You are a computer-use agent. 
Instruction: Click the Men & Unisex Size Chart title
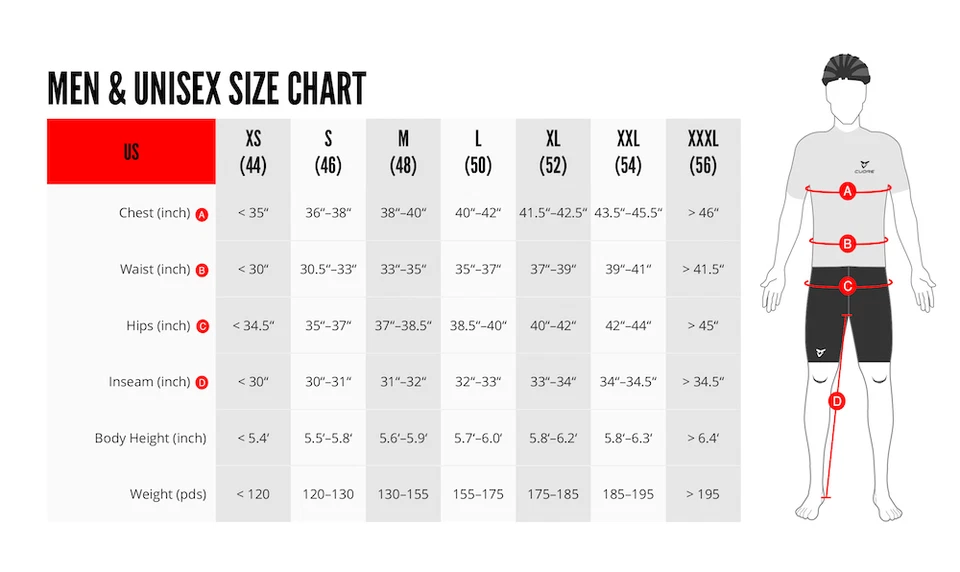(206, 89)
